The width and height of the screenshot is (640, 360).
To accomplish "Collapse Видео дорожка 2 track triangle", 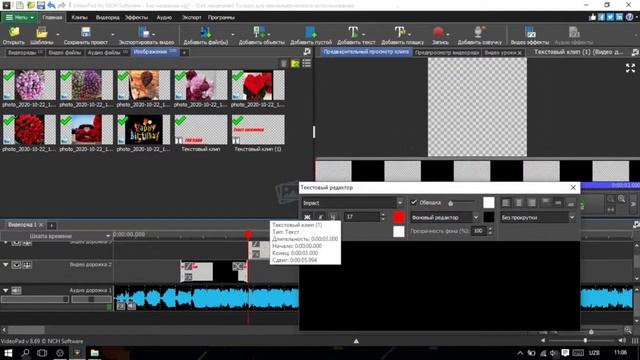I will pos(5,265).
